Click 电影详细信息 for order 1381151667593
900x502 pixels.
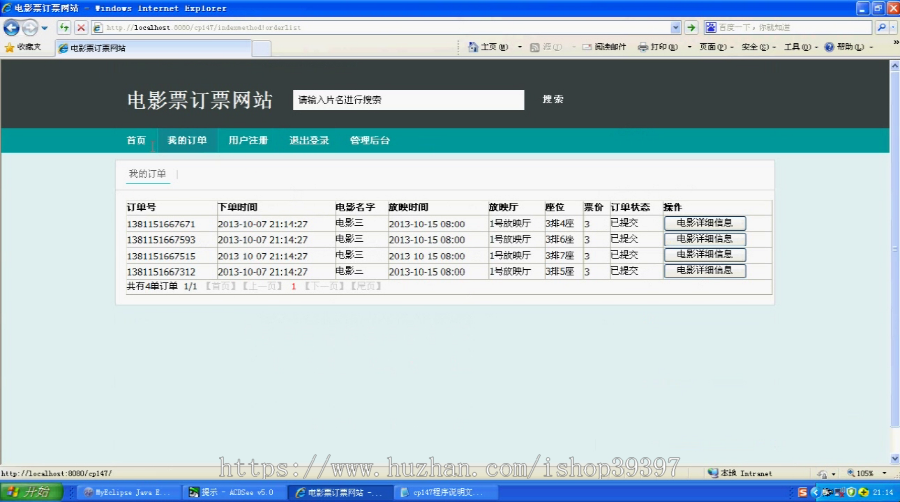(705, 239)
